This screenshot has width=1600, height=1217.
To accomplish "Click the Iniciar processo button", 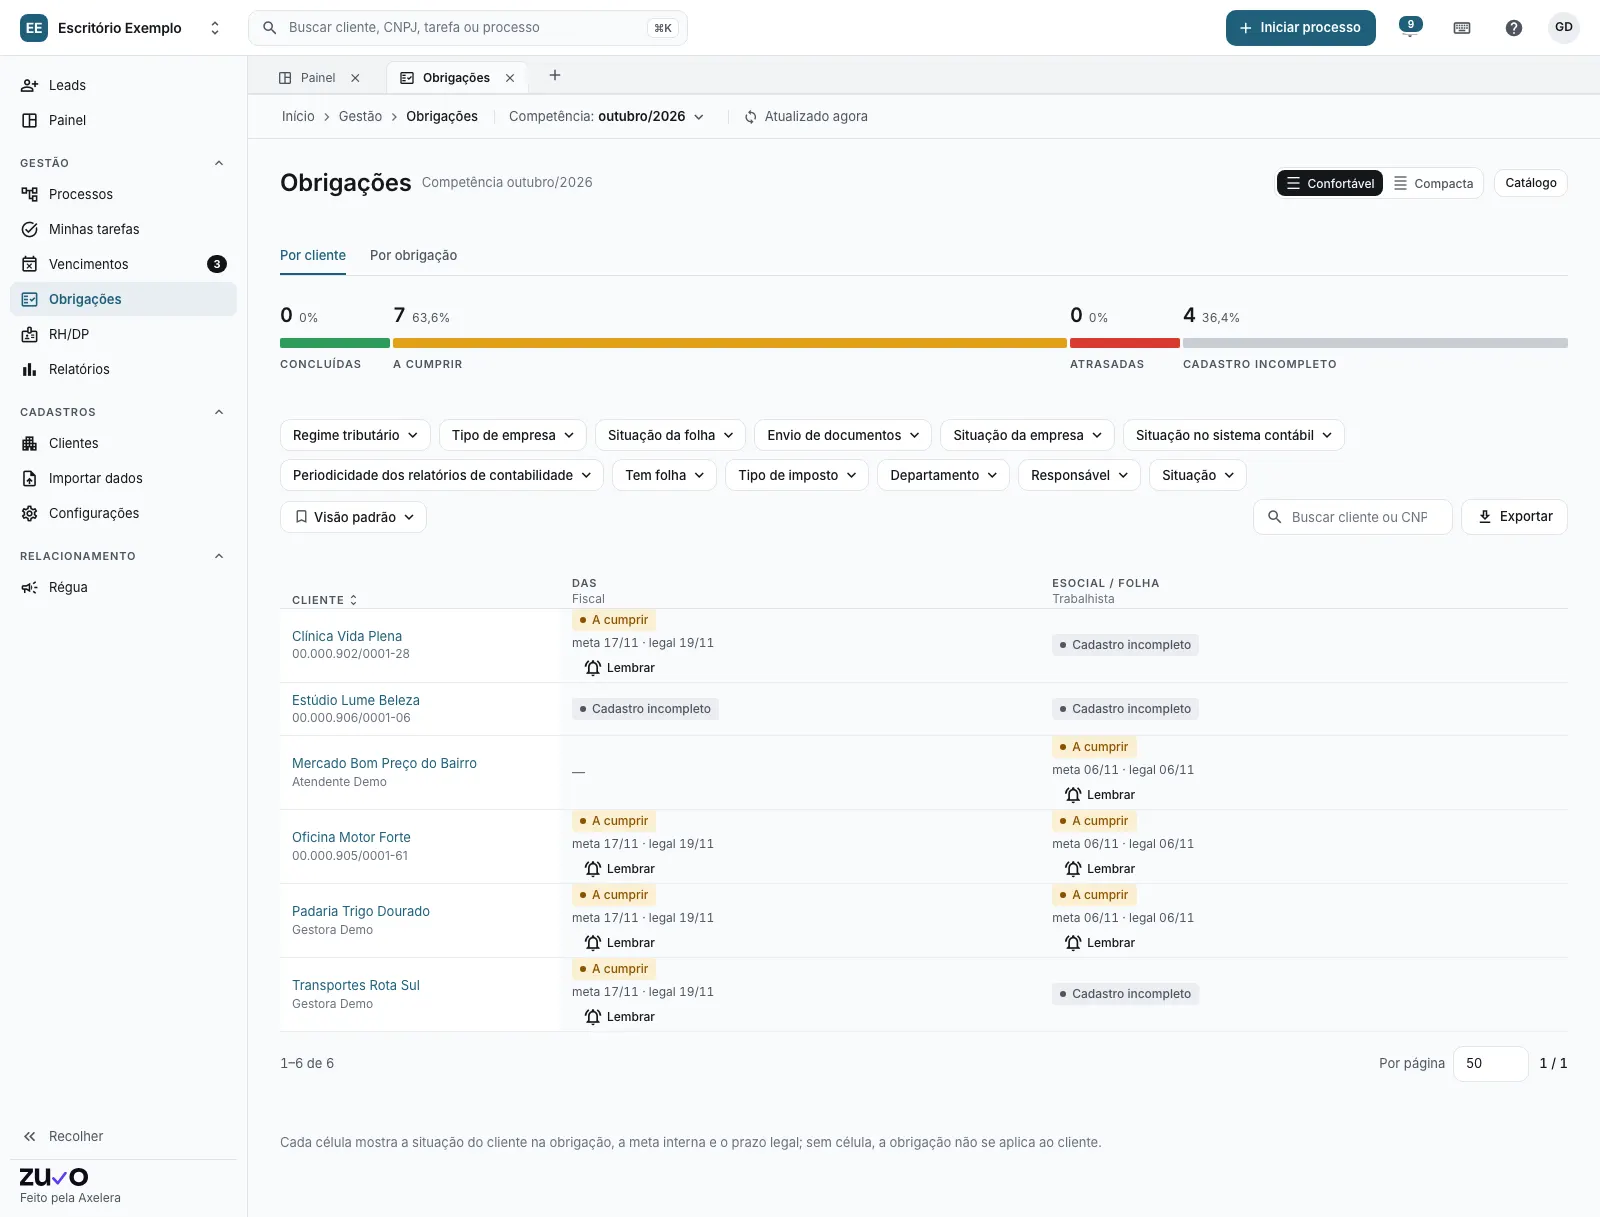I will tap(1300, 28).
